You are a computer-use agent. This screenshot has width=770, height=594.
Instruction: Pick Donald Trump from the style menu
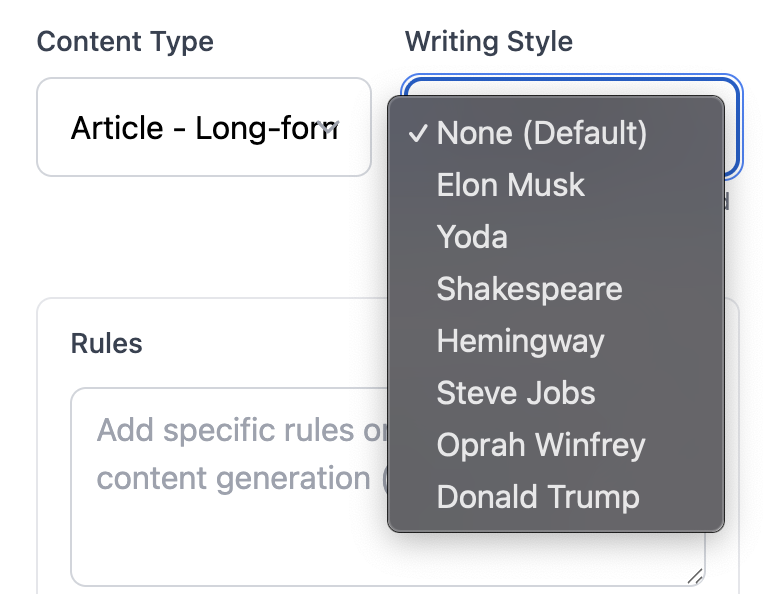coord(538,497)
